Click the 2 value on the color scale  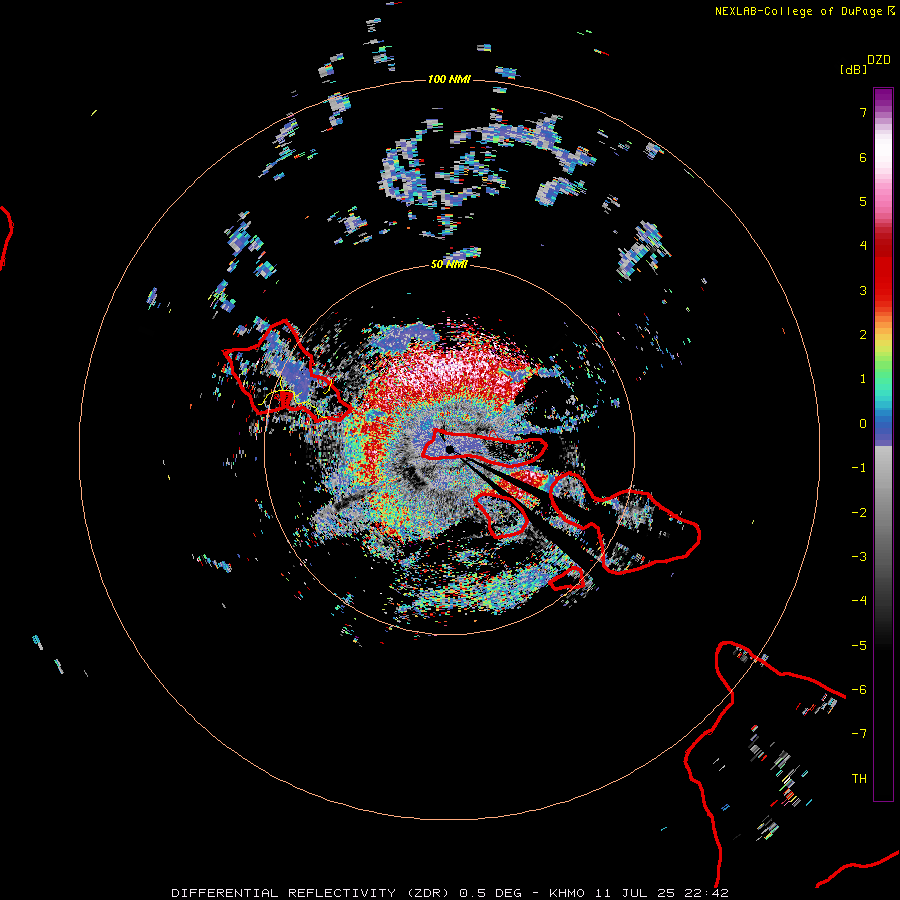click(863, 335)
